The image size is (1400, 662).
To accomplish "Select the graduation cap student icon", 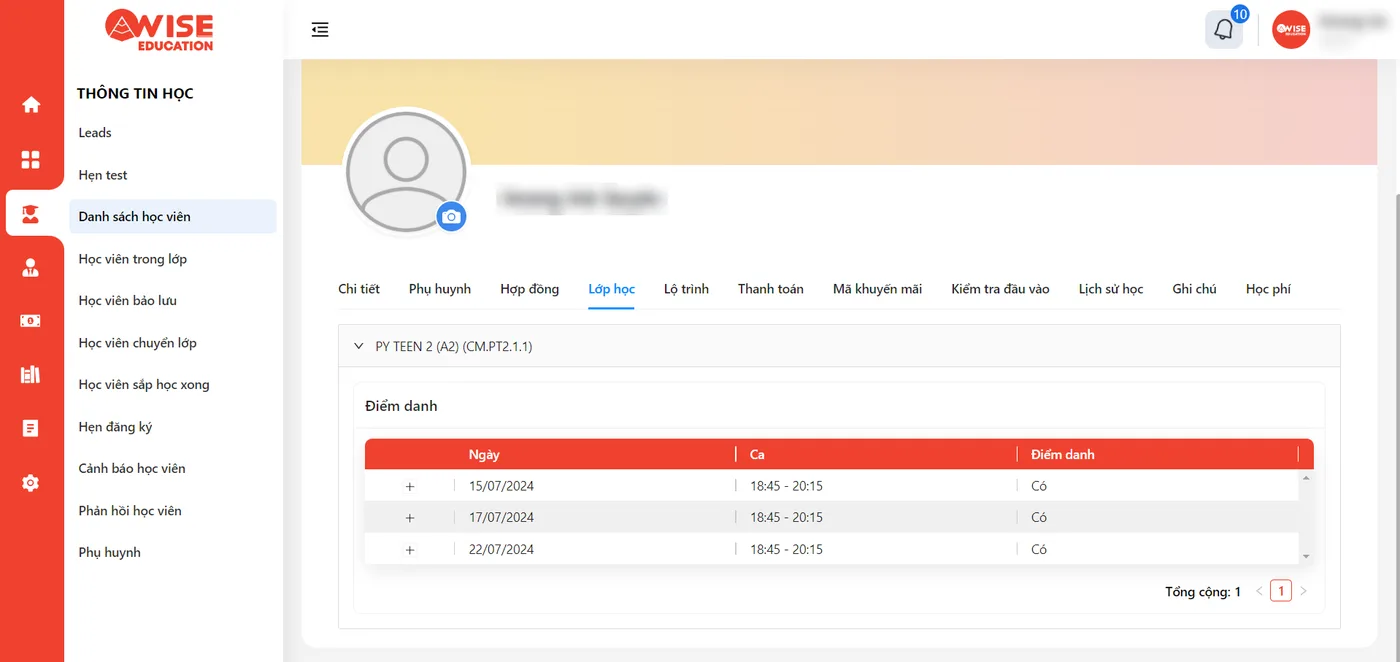I will (x=31, y=213).
